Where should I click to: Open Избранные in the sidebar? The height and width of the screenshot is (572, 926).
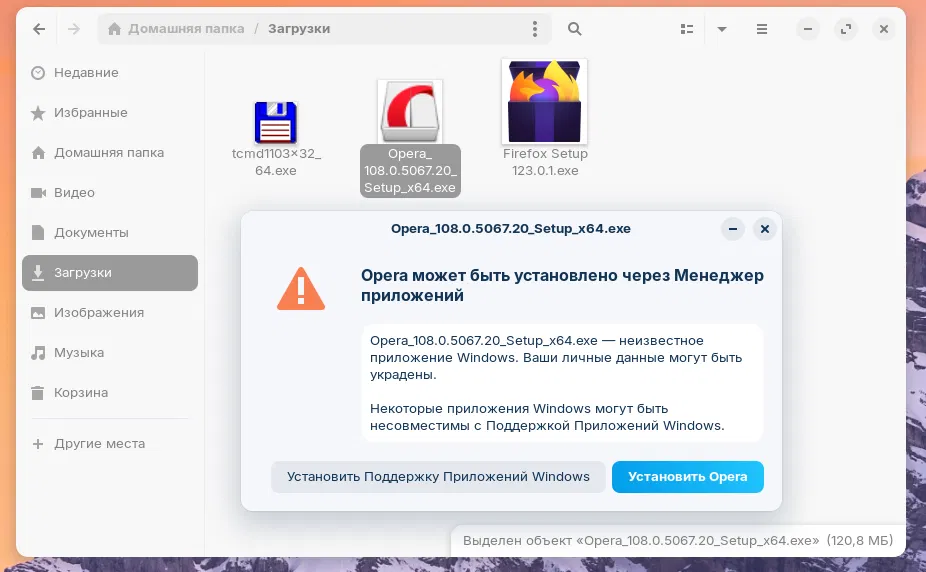[110, 113]
